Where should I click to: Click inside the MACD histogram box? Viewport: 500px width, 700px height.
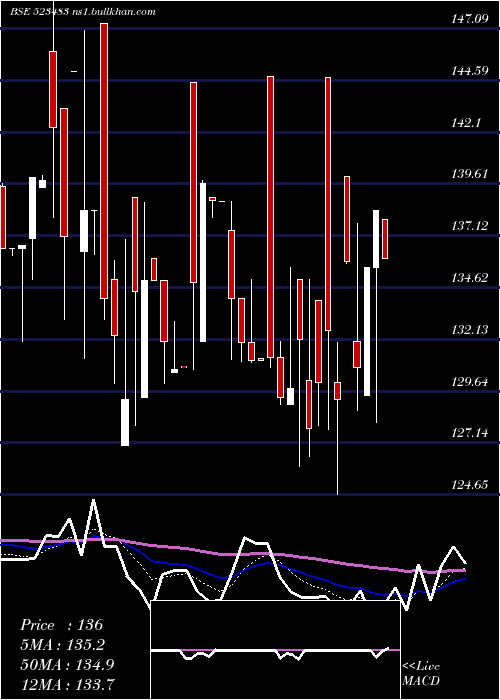(x=275, y=650)
